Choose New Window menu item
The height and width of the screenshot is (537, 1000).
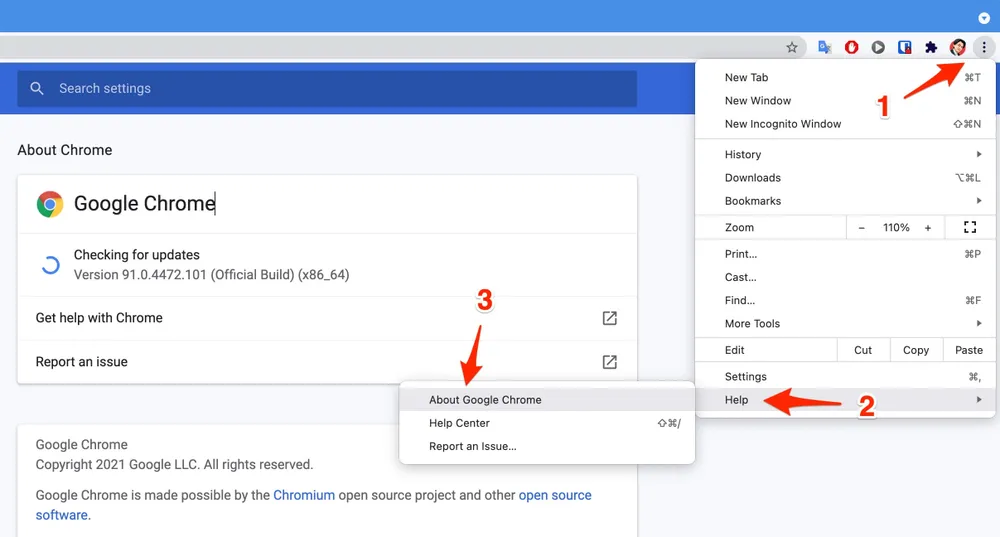point(845,101)
